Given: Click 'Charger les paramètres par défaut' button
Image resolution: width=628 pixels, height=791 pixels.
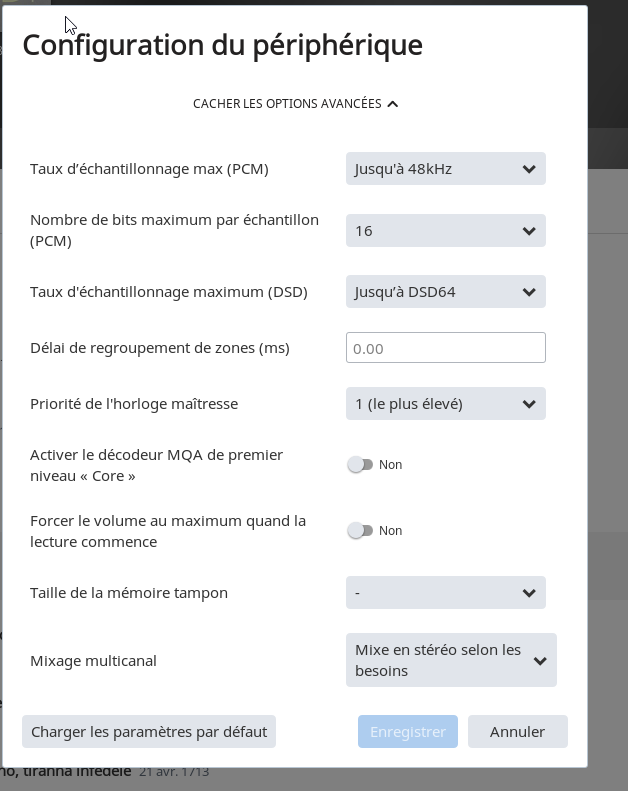Looking at the screenshot, I should coord(149,732).
